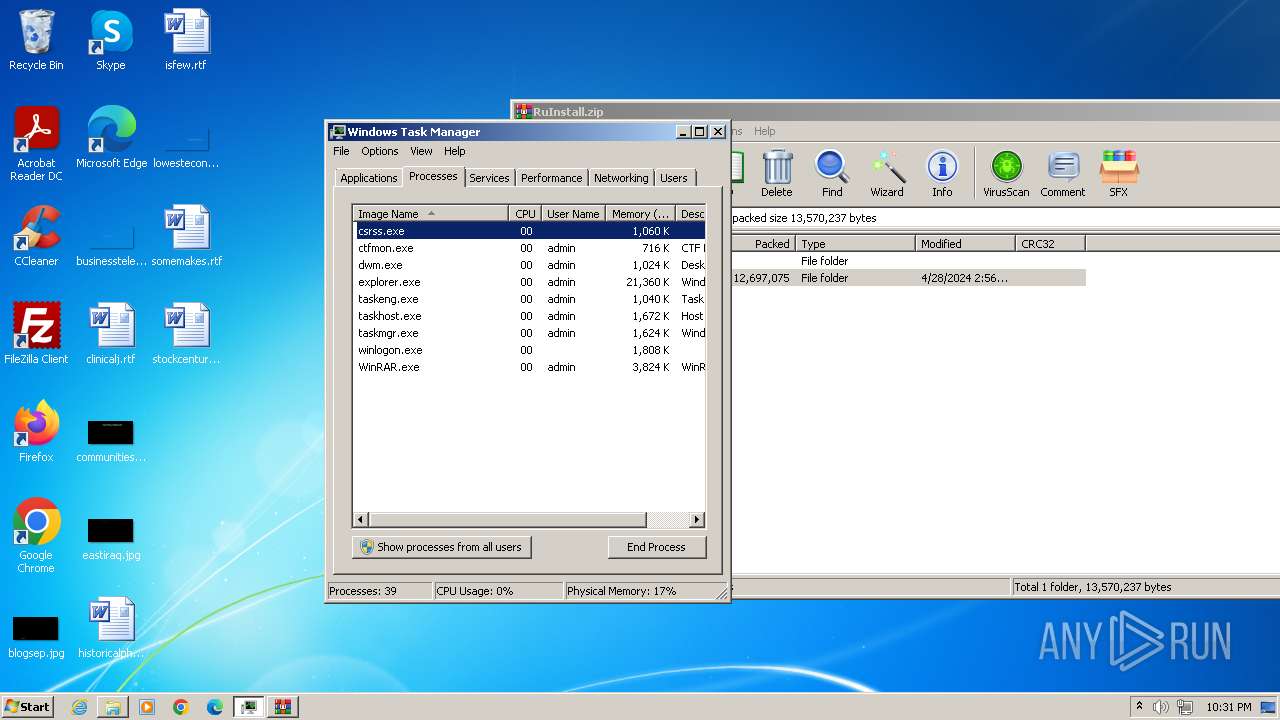Select winlogon.exe process row
1280x720 pixels.
(529, 350)
